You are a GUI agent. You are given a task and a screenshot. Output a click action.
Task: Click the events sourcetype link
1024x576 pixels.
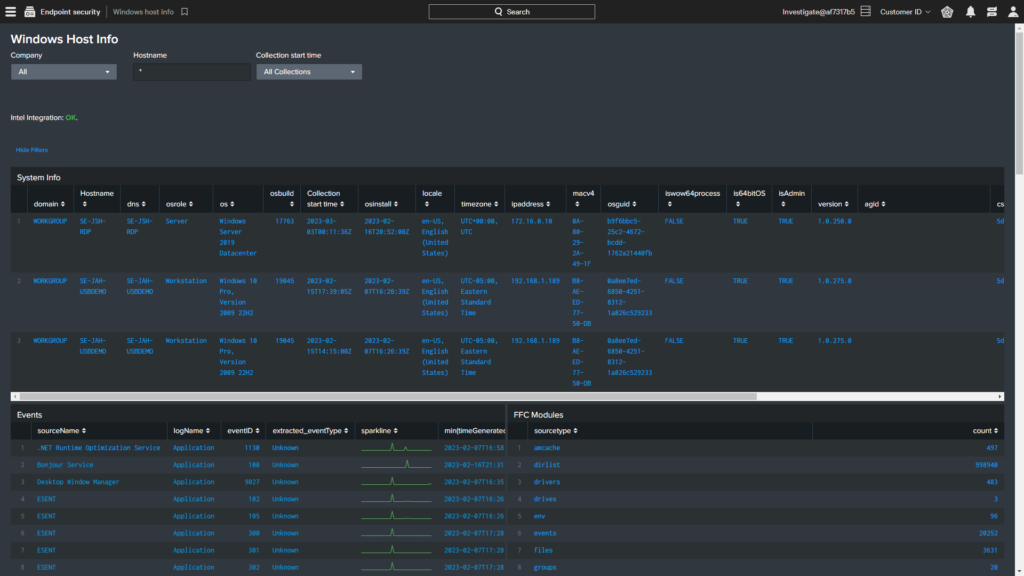coord(545,533)
